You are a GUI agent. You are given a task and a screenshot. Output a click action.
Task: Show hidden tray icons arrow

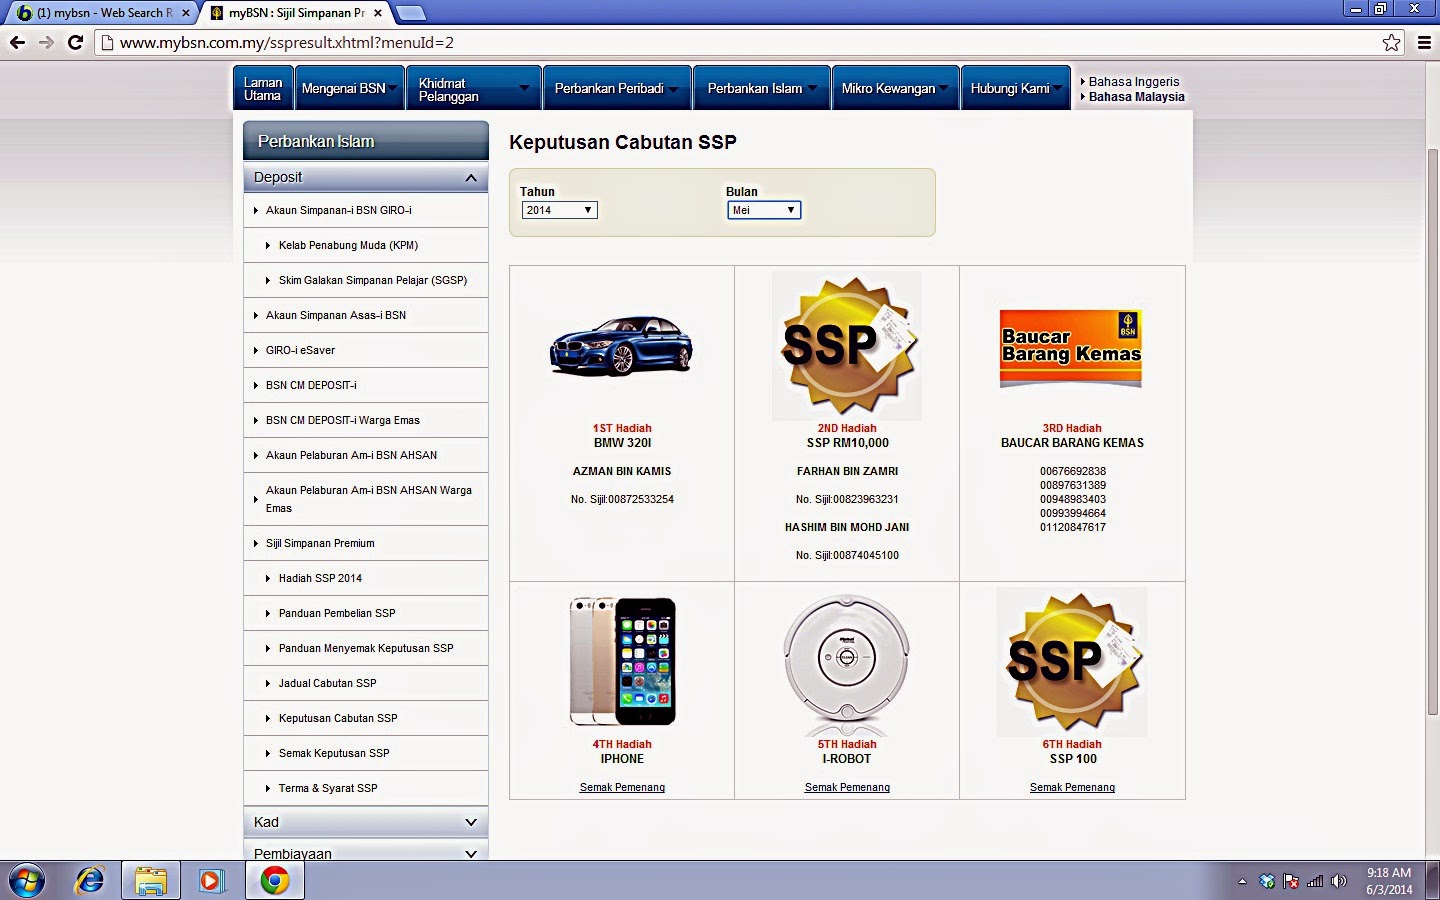pos(1242,881)
